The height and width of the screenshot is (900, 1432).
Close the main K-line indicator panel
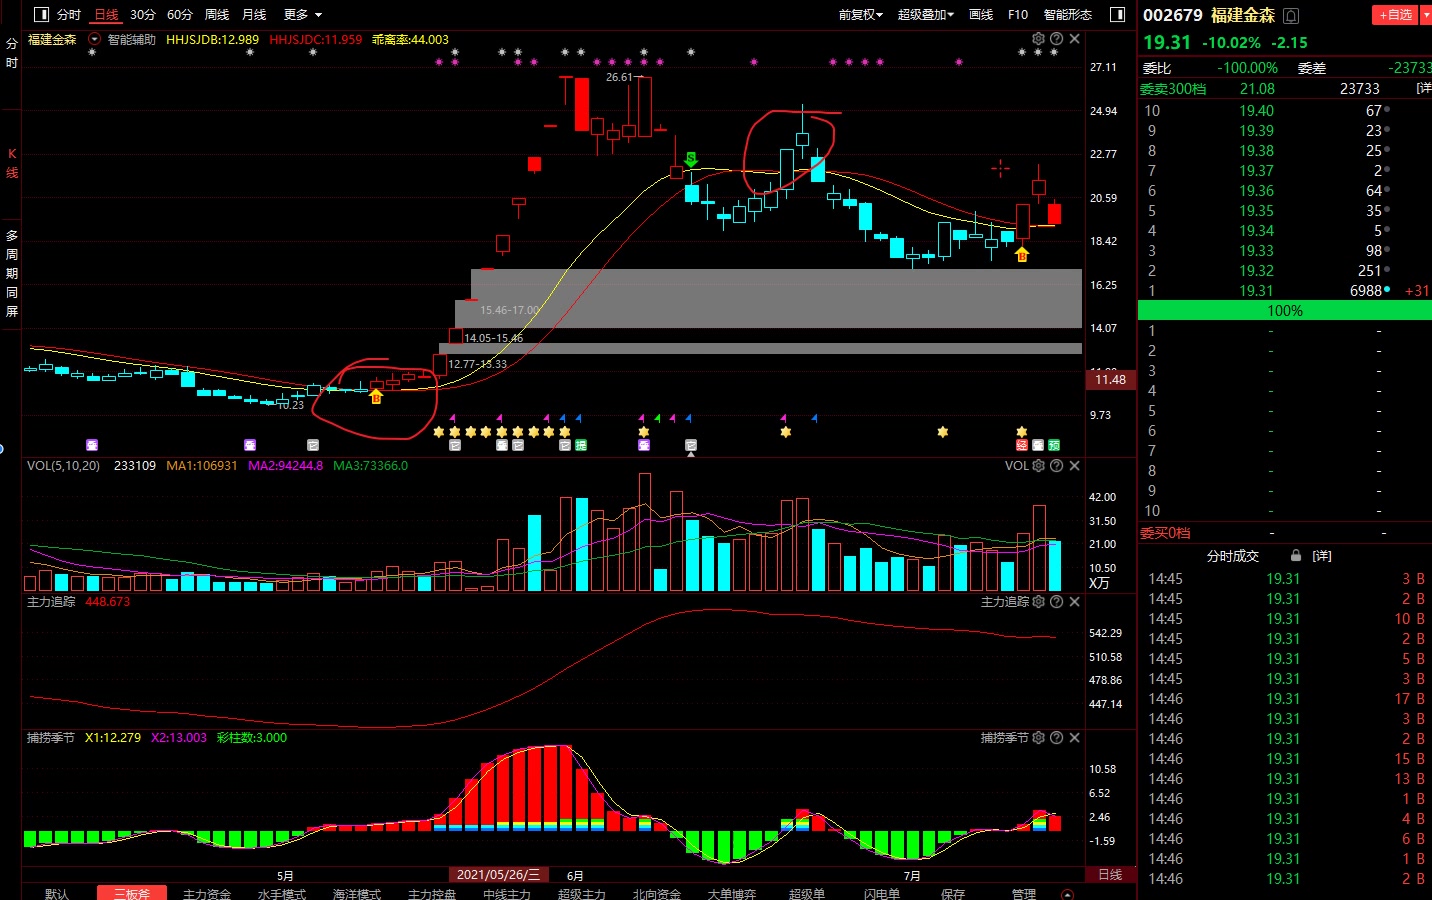1074,39
